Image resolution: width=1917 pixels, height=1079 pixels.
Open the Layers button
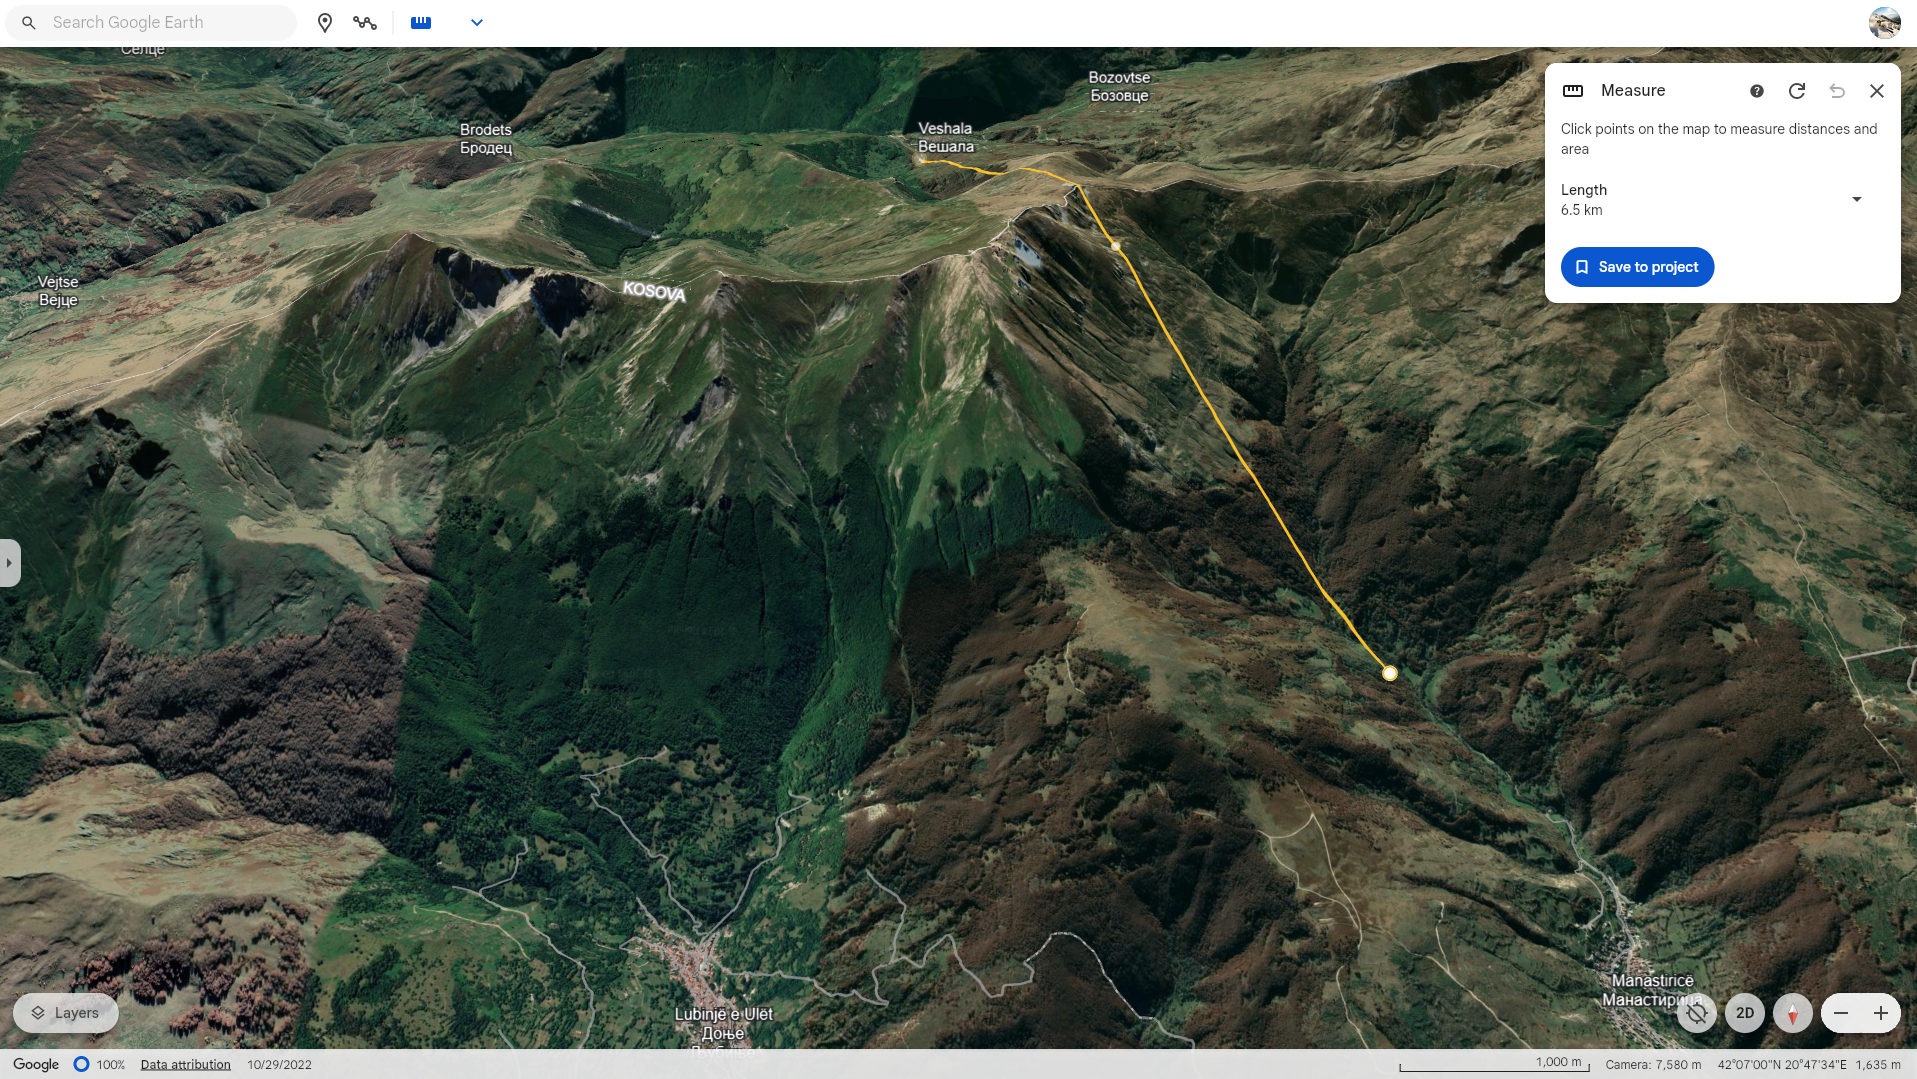(66, 1013)
